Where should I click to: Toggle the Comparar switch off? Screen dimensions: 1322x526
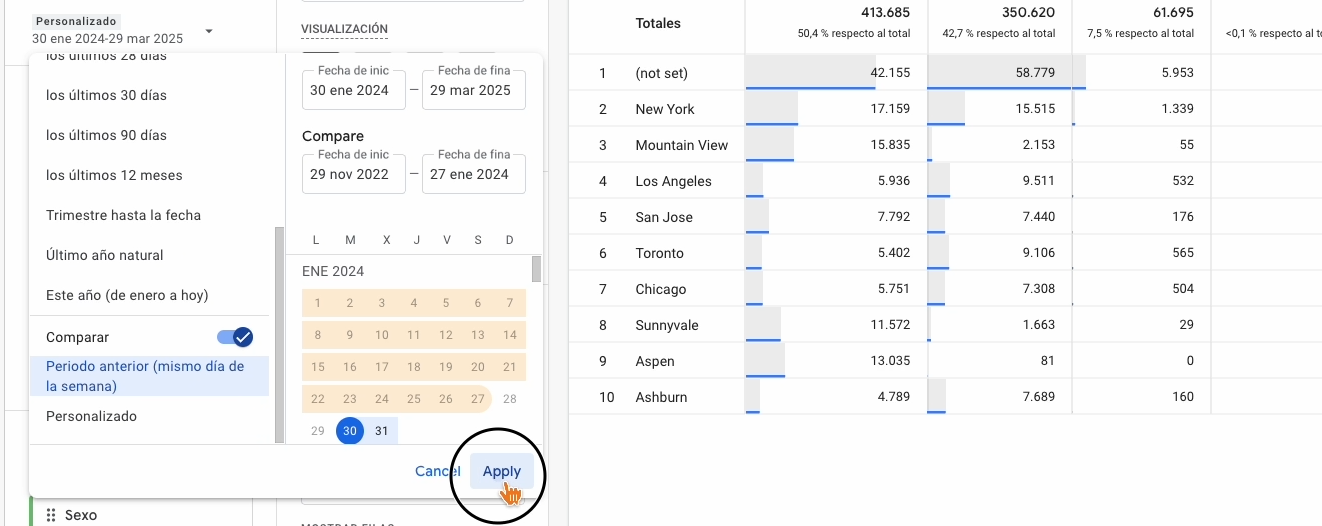(235, 337)
